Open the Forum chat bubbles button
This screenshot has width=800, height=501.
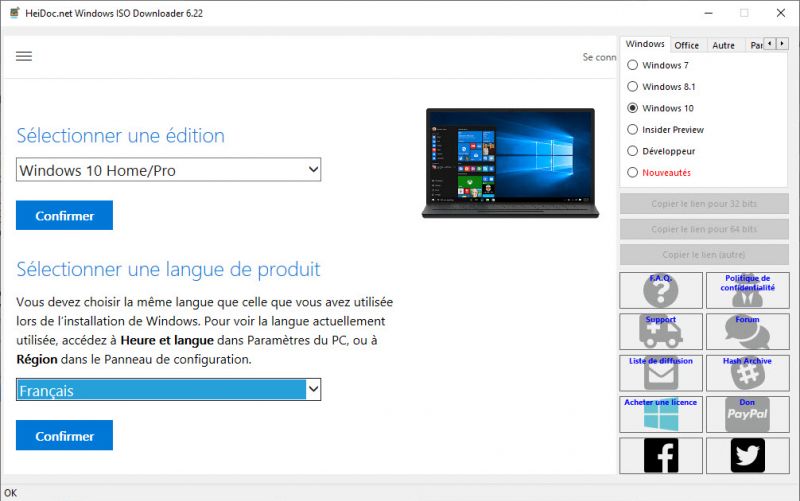click(747, 332)
